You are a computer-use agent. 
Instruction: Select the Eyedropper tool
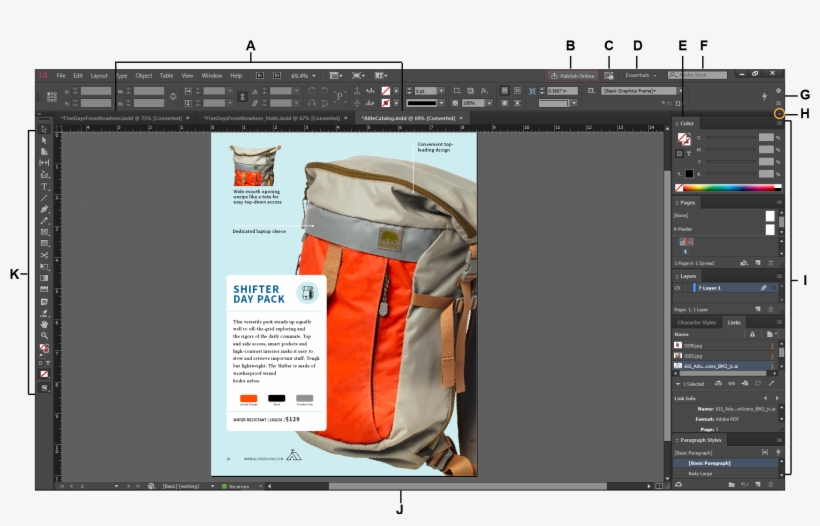[44, 313]
